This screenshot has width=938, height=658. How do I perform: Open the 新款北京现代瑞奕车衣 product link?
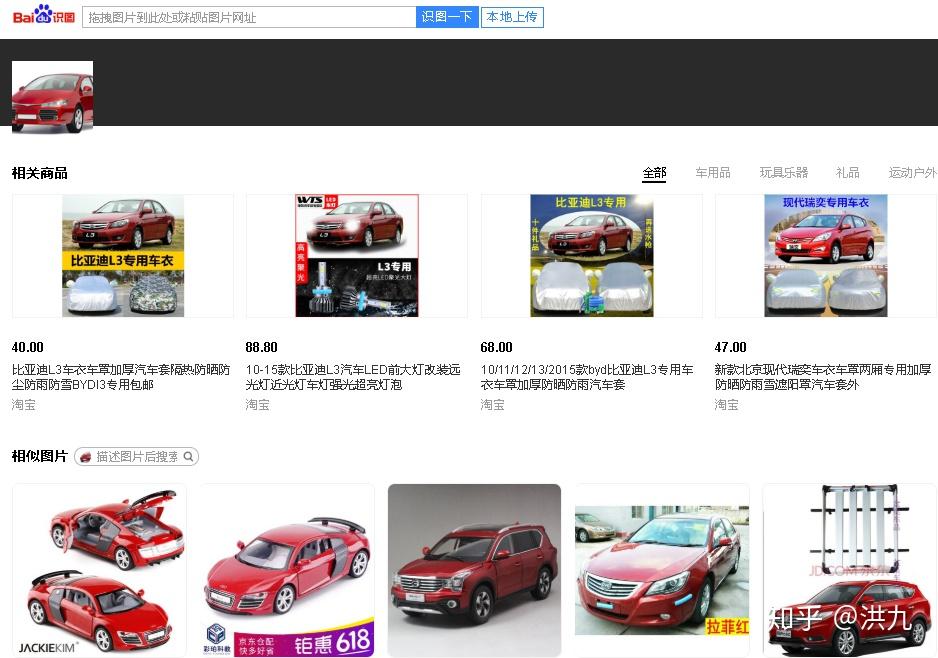(x=823, y=377)
